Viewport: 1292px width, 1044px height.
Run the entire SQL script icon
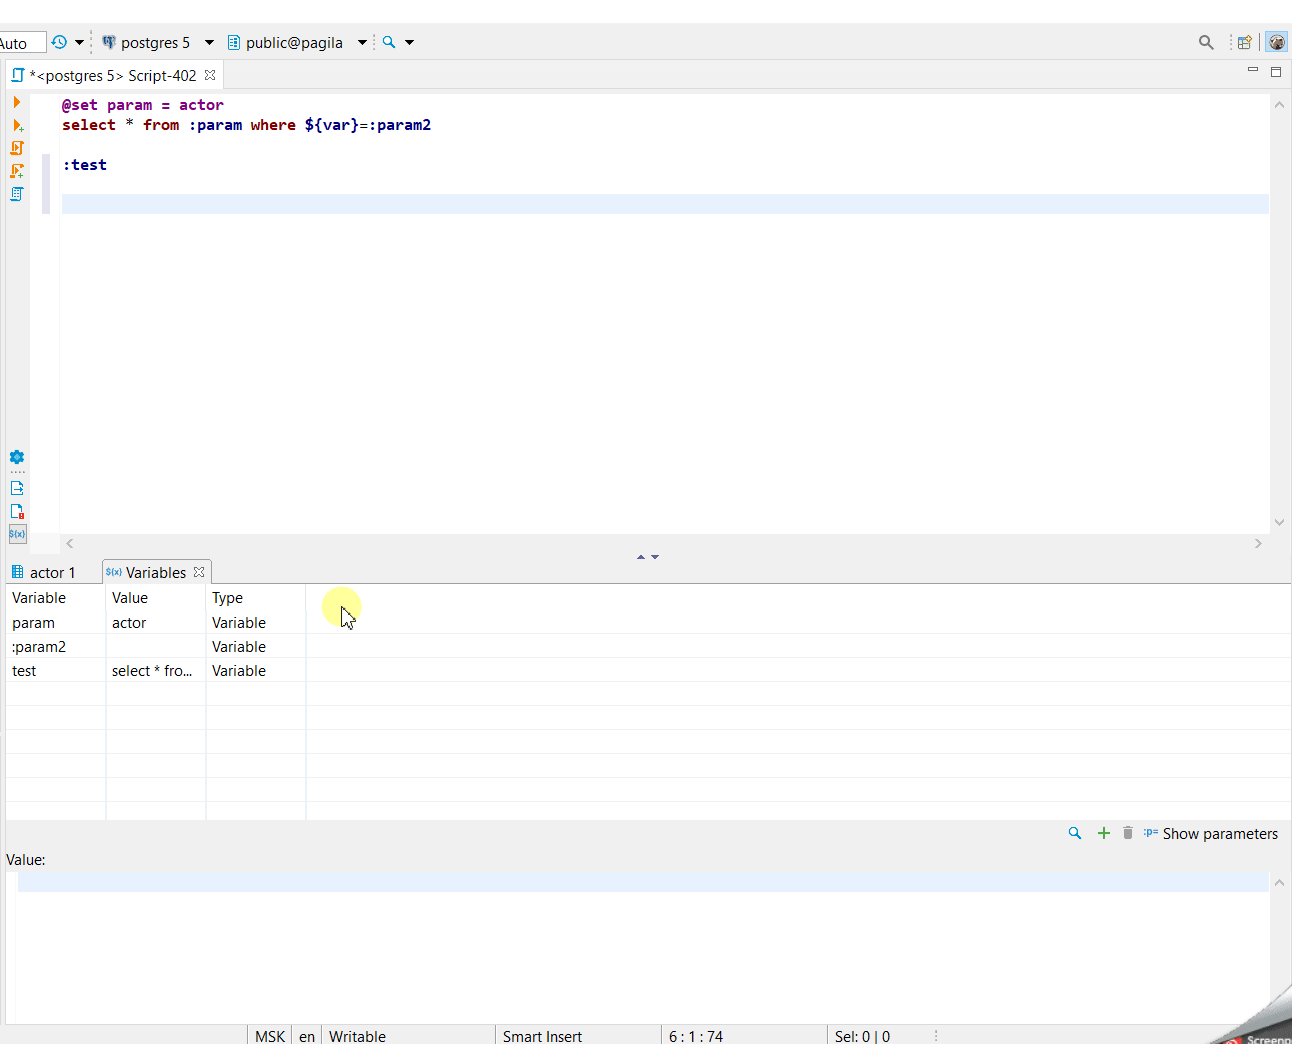[x=16, y=147]
